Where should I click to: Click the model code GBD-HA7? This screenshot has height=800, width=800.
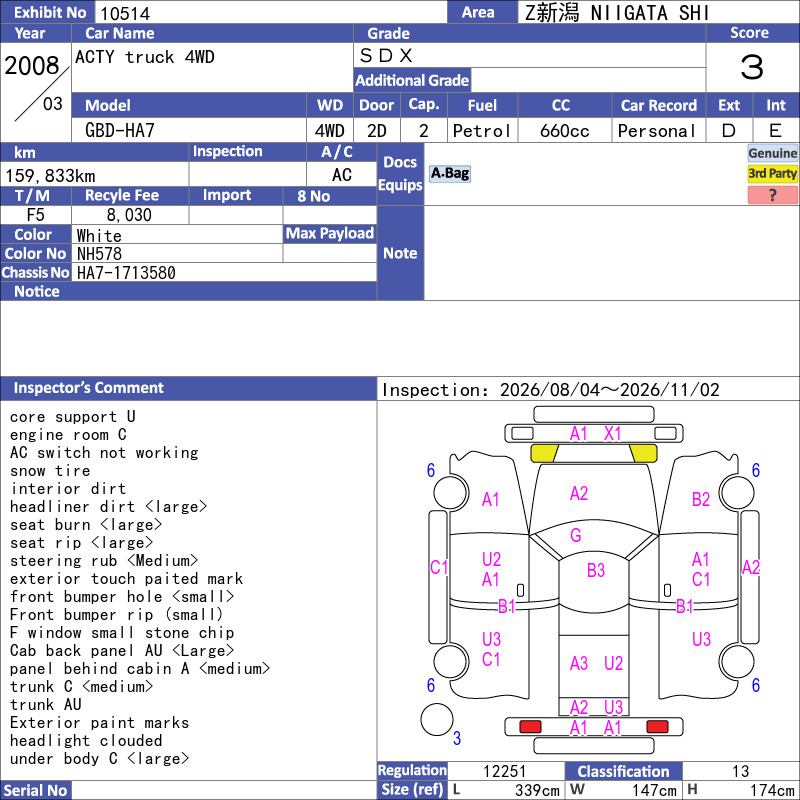tap(120, 131)
